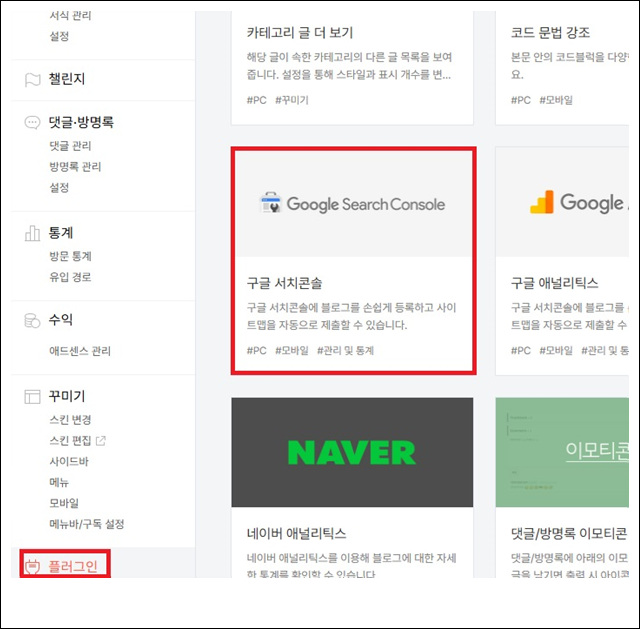This screenshot has width=640, height=629.
Task: Open 사이드바 settings
Action: click(69, 462)
